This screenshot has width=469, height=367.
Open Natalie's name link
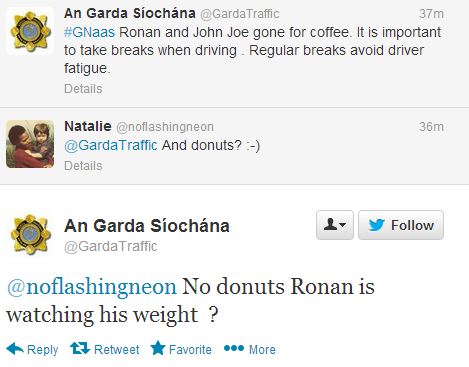pos(88,126)
